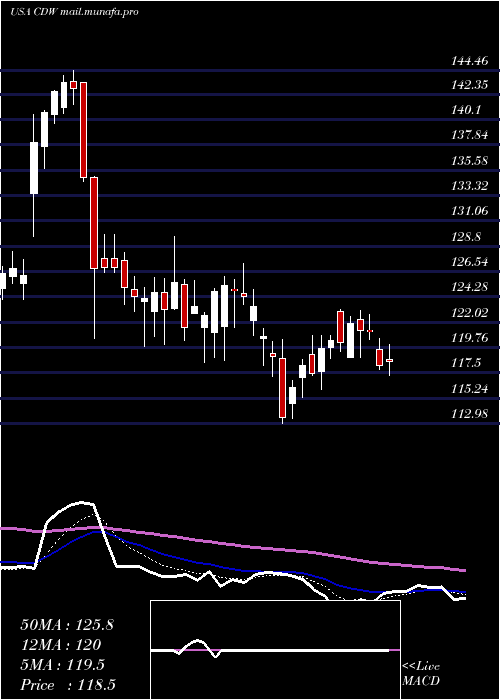Click the 115.24 price axis label
Viewport: 500px width, 700px height.
(469, 389)
